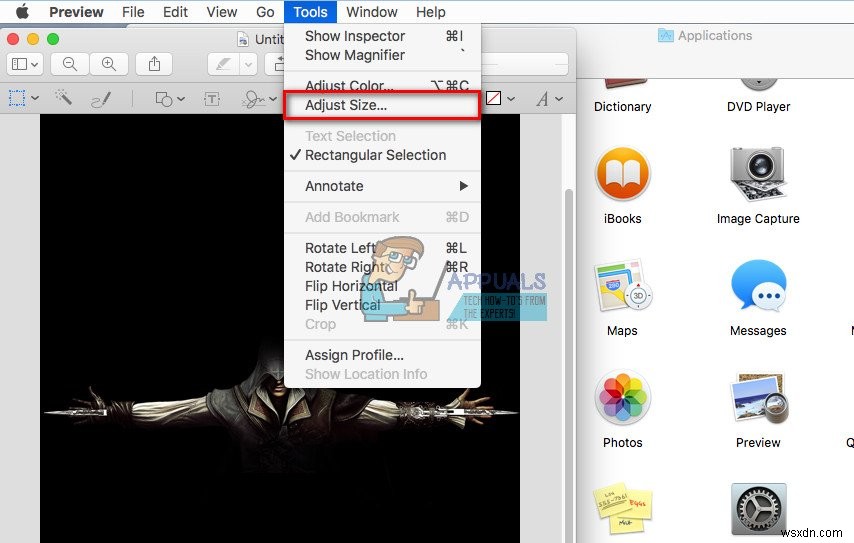This screenshot has width=854, height=543.
Task: Open Stickies app in Applications window
Action: pos(623,509)
